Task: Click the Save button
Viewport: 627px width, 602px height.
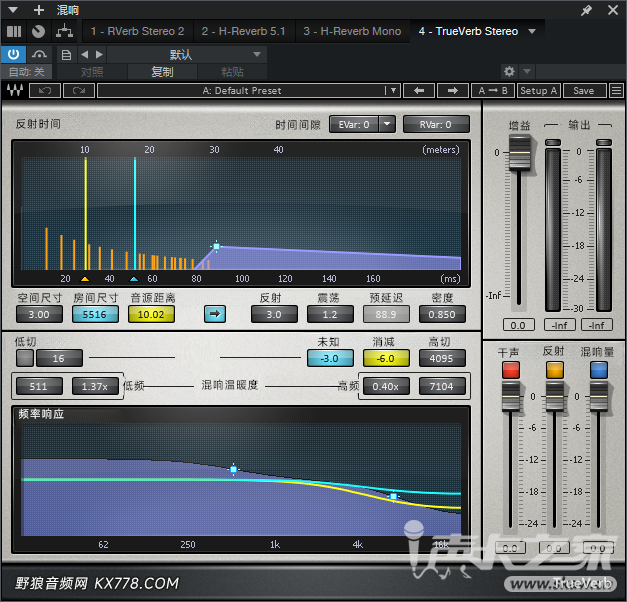Action: tap(584, 90)
